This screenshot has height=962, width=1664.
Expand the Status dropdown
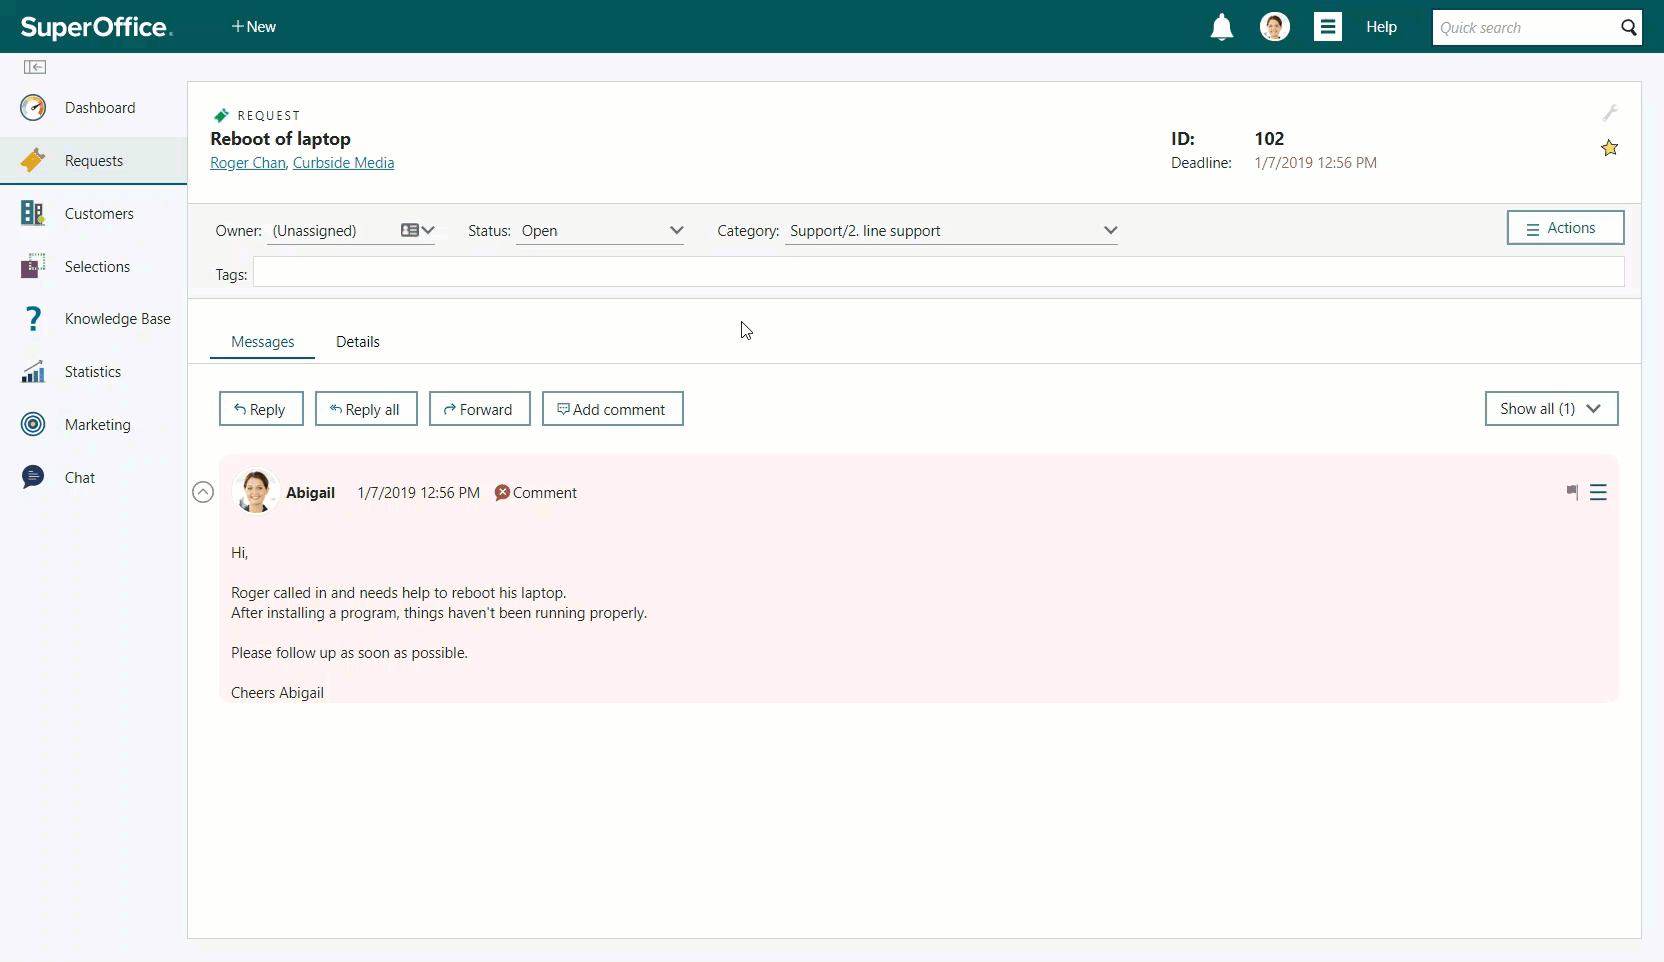click(x=676, y=230)
